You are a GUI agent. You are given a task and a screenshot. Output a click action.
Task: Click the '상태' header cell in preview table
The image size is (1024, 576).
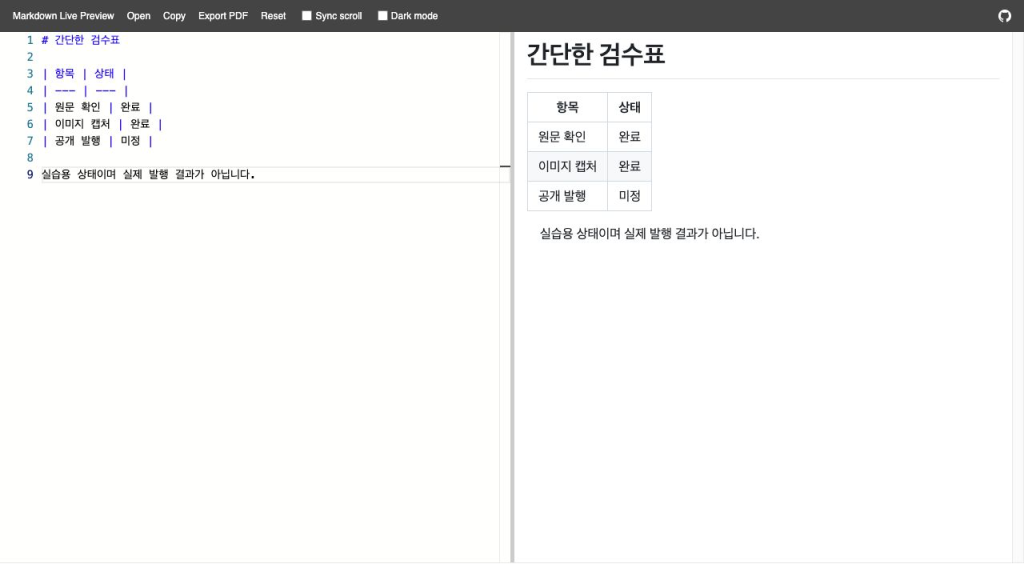[630, 107]
